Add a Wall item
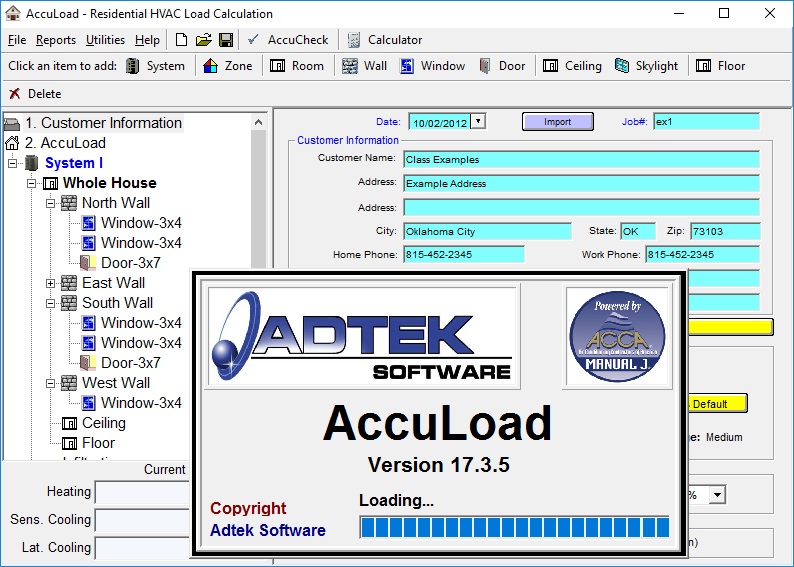The image size is (794, 567). (365, 66)
